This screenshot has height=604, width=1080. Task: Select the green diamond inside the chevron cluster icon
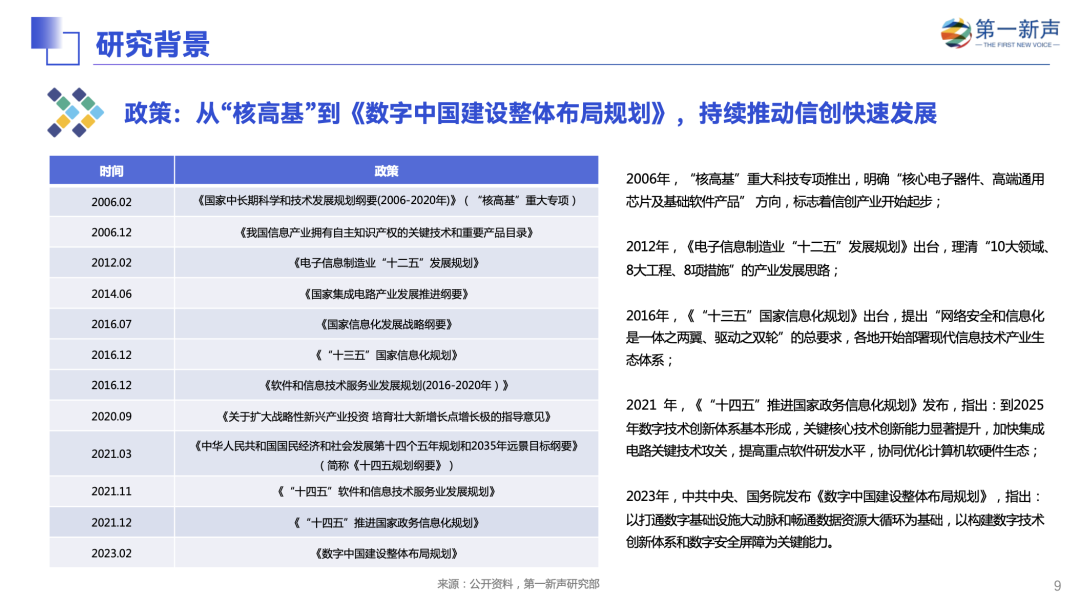pyautogui.click(x=63, y=103)
